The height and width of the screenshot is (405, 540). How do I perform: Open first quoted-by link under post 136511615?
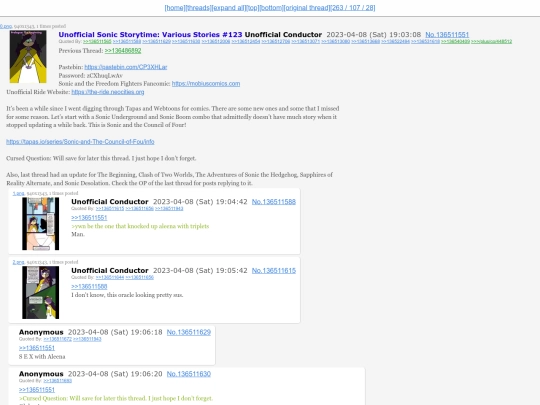[x=110, y=278]
